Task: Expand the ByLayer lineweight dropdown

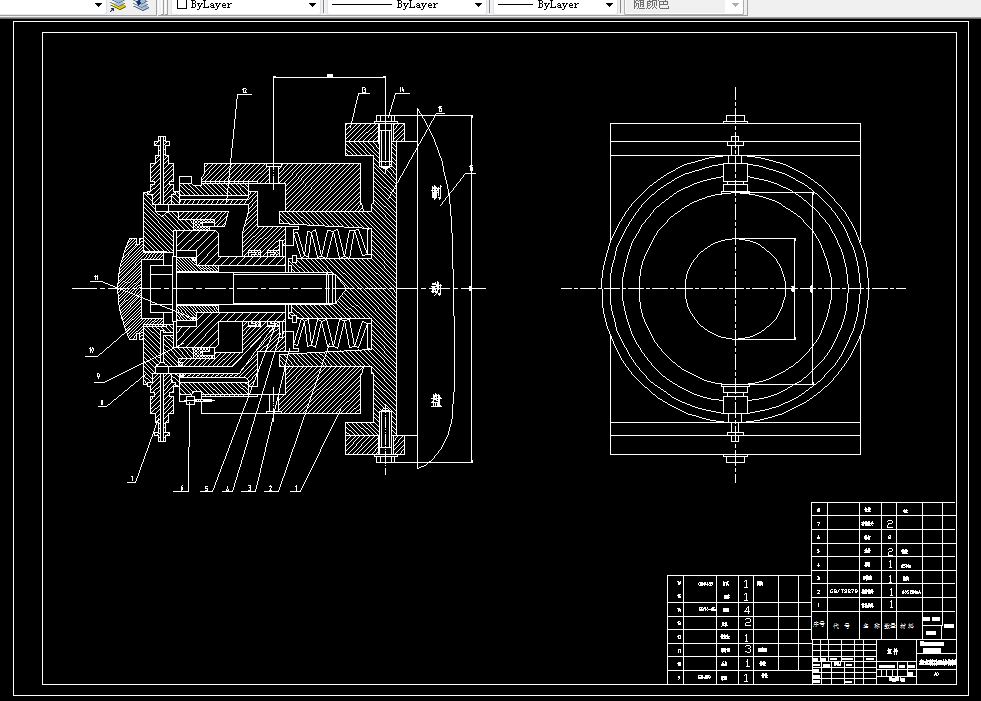Action: pyautogui.click(x=609, y=5)
